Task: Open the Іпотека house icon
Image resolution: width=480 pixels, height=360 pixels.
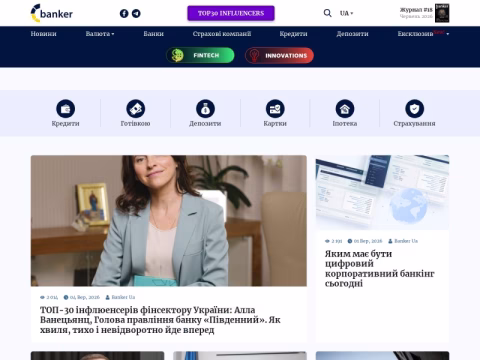Action: 345,109
